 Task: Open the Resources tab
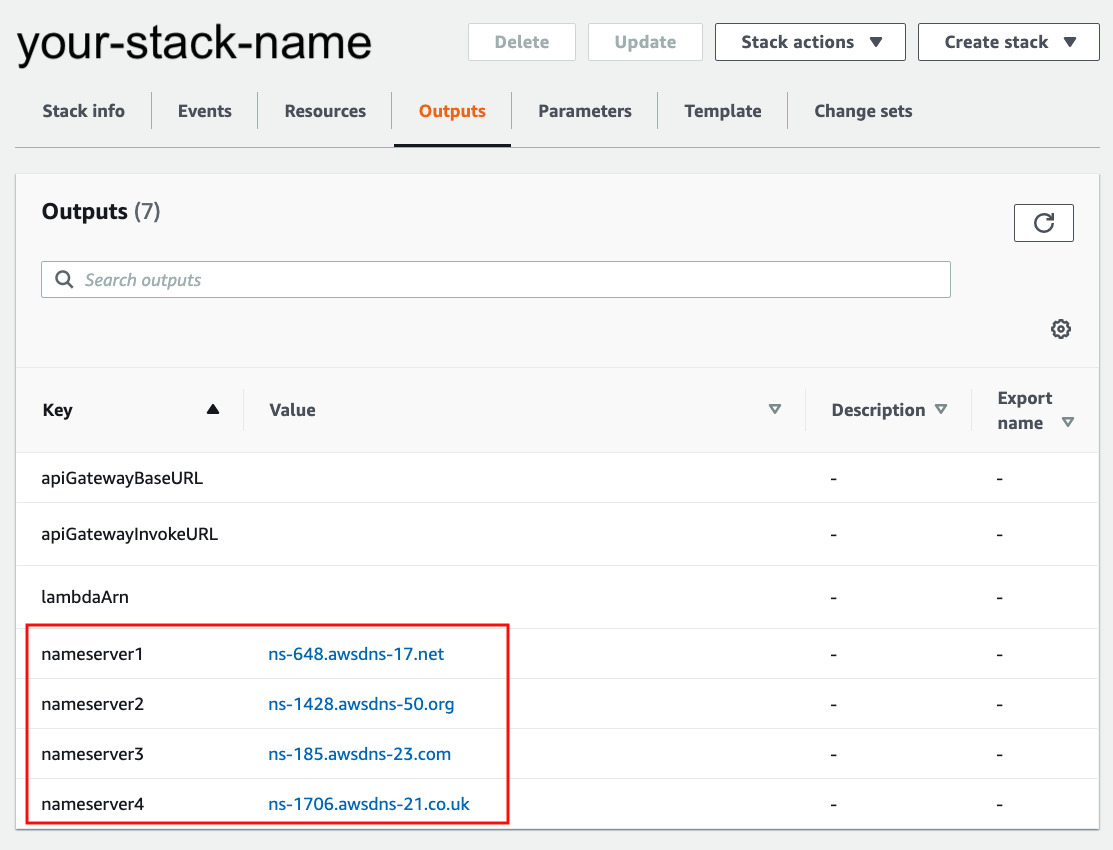(x=324, y=111)
